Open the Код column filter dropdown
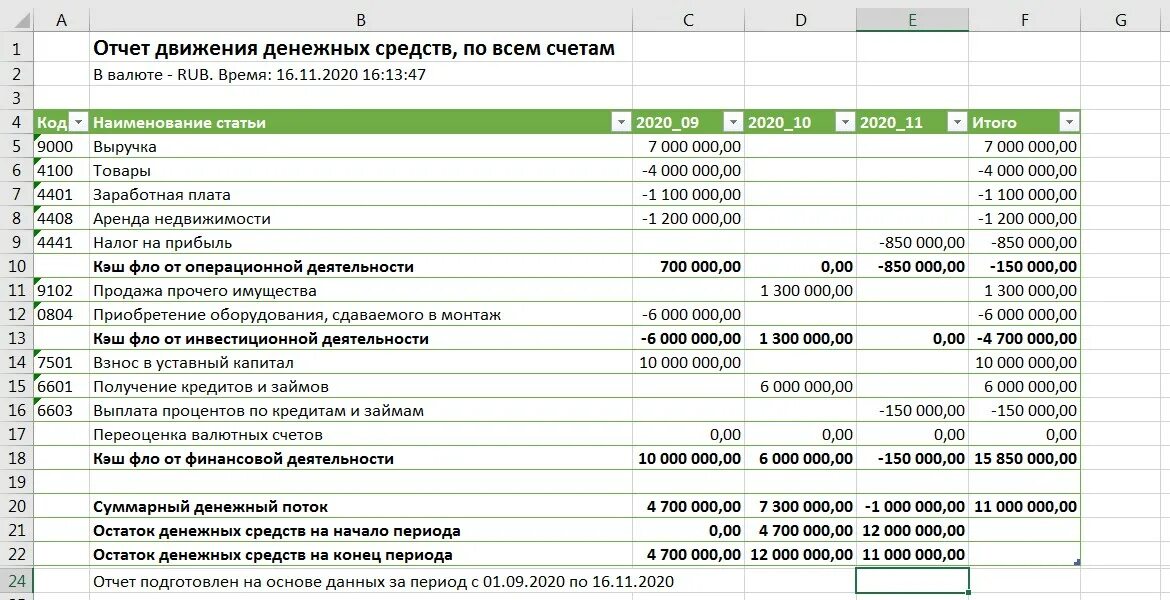 78,122
